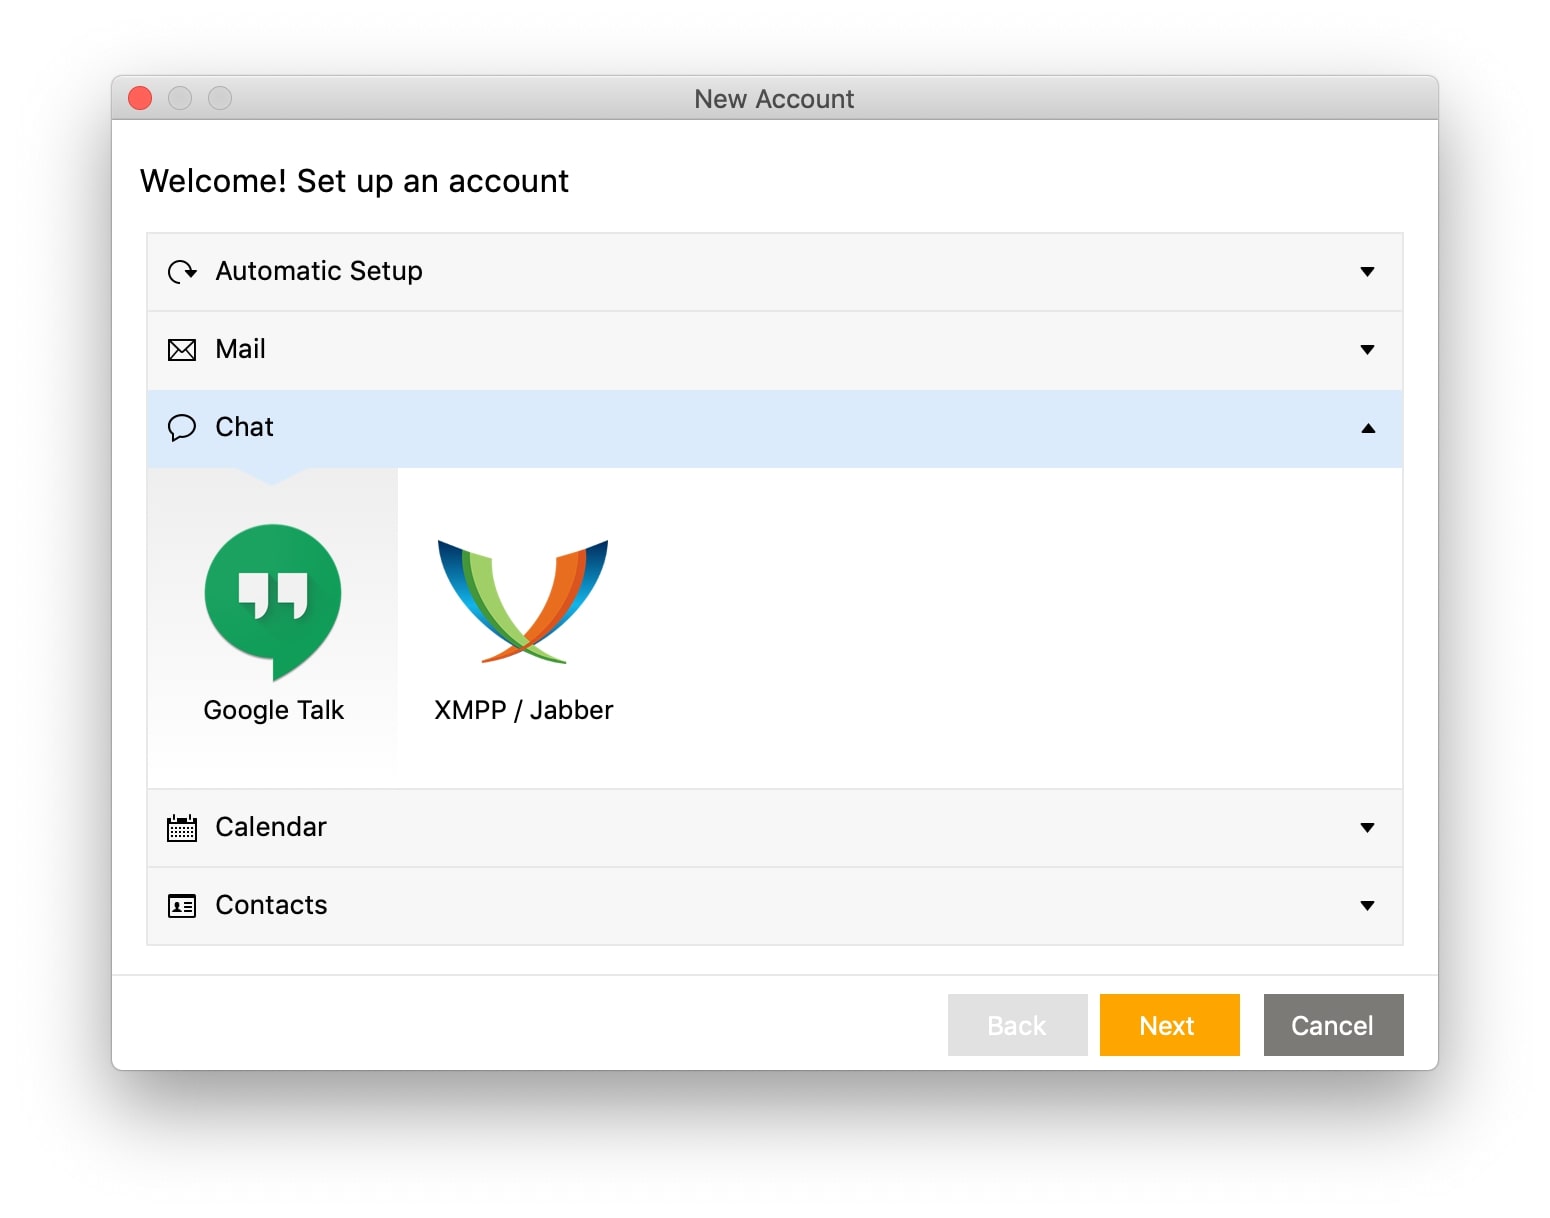This screenshot has height=1218, width=1550.
Task: Click the Google Talk label text
Action: 273,710
